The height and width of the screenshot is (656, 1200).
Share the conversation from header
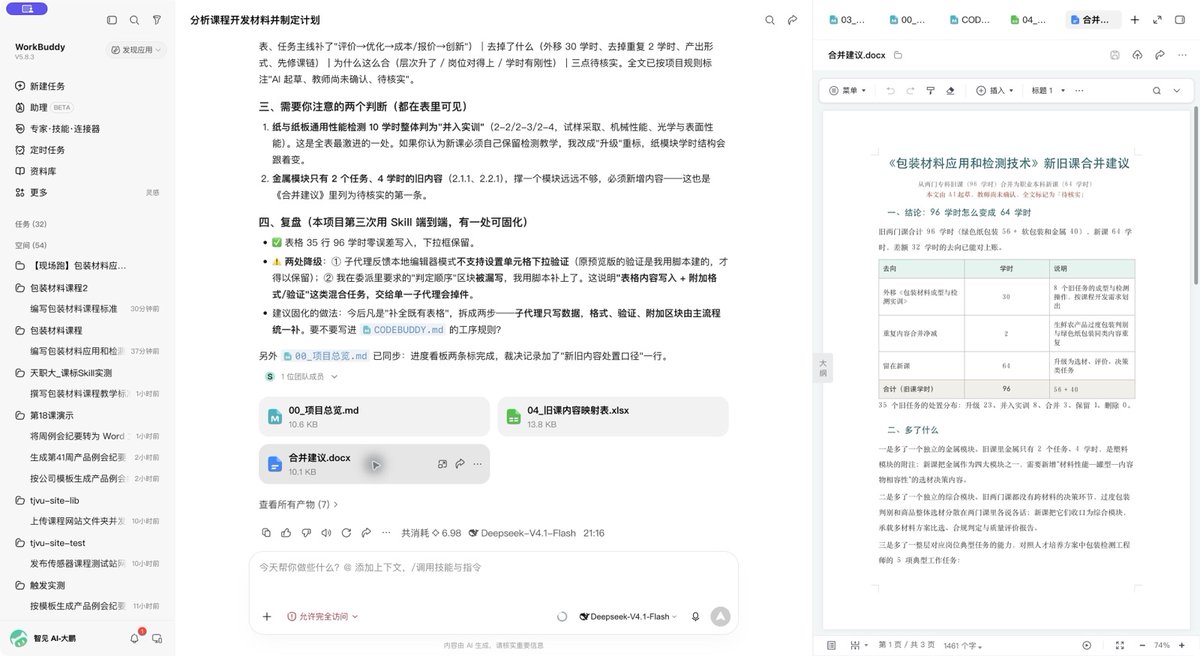pos(793,20)
